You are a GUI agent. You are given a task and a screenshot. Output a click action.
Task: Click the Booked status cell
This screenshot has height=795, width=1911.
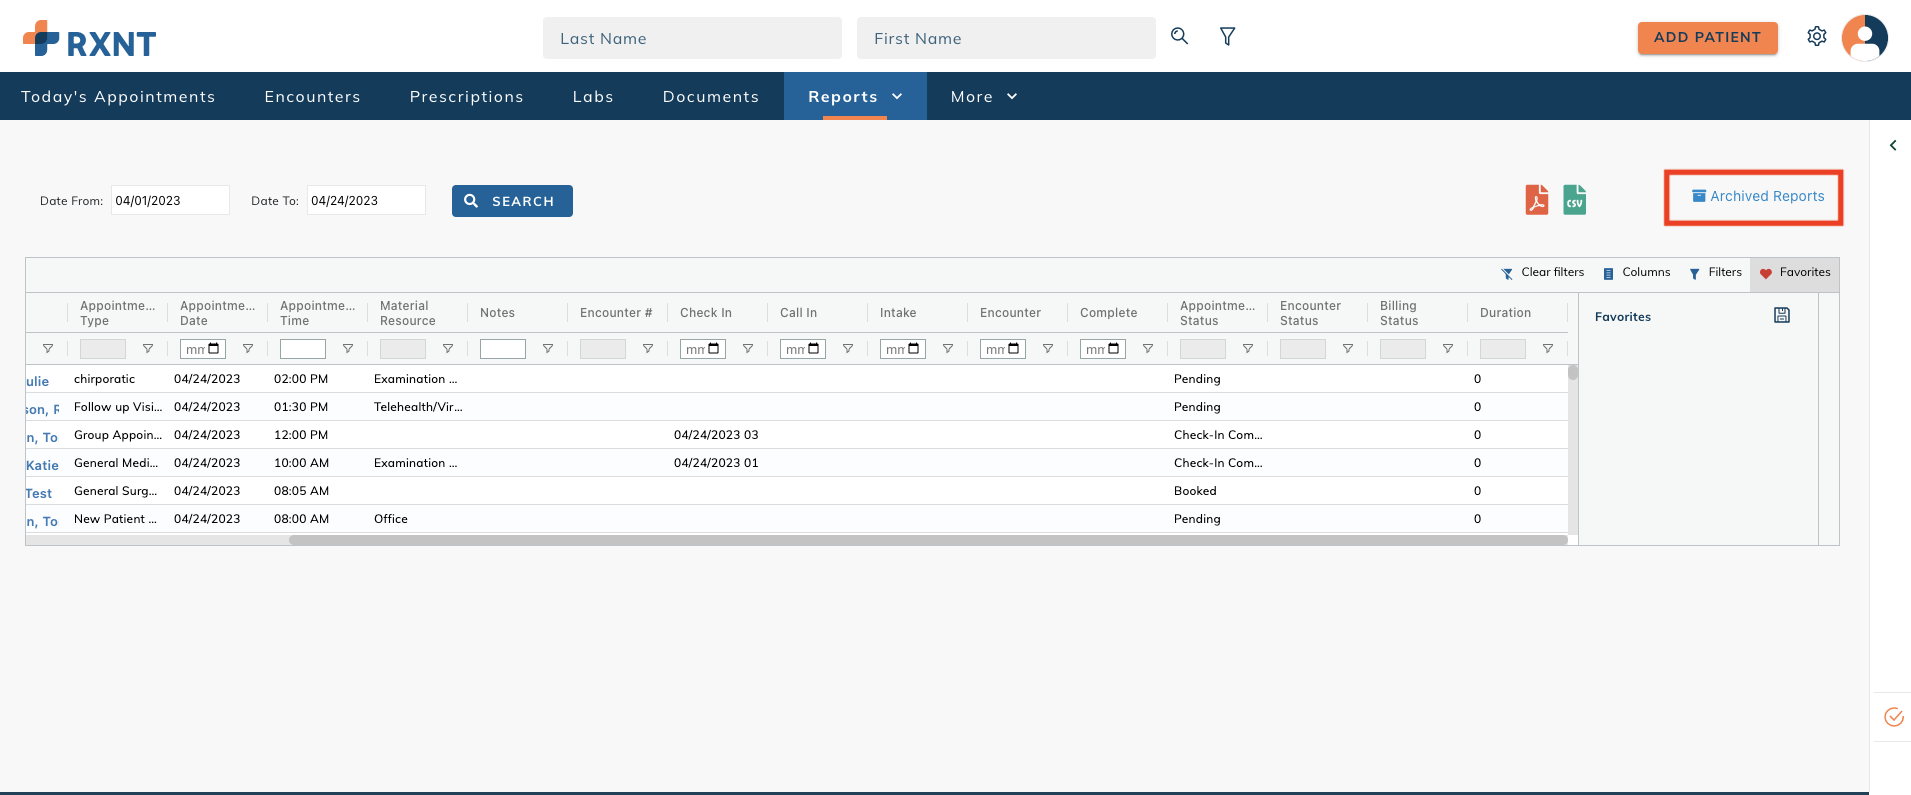click(x=1195, y=491)
